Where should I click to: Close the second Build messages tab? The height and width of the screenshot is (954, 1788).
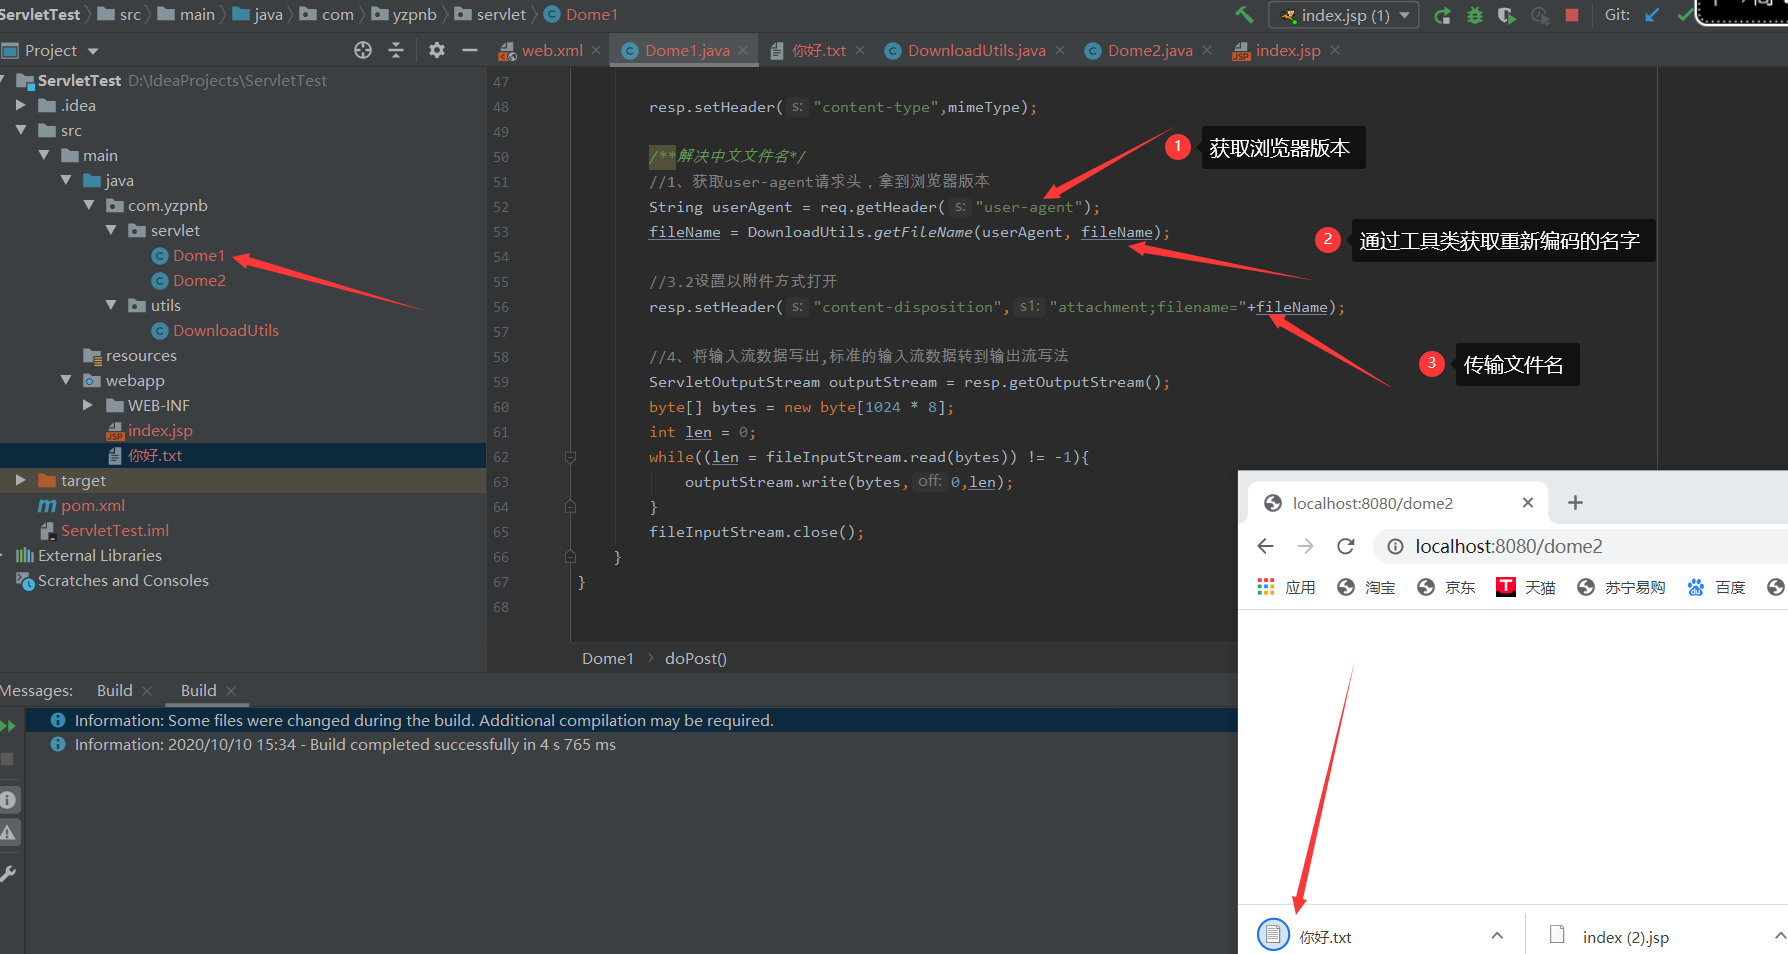tap(231, 690)
